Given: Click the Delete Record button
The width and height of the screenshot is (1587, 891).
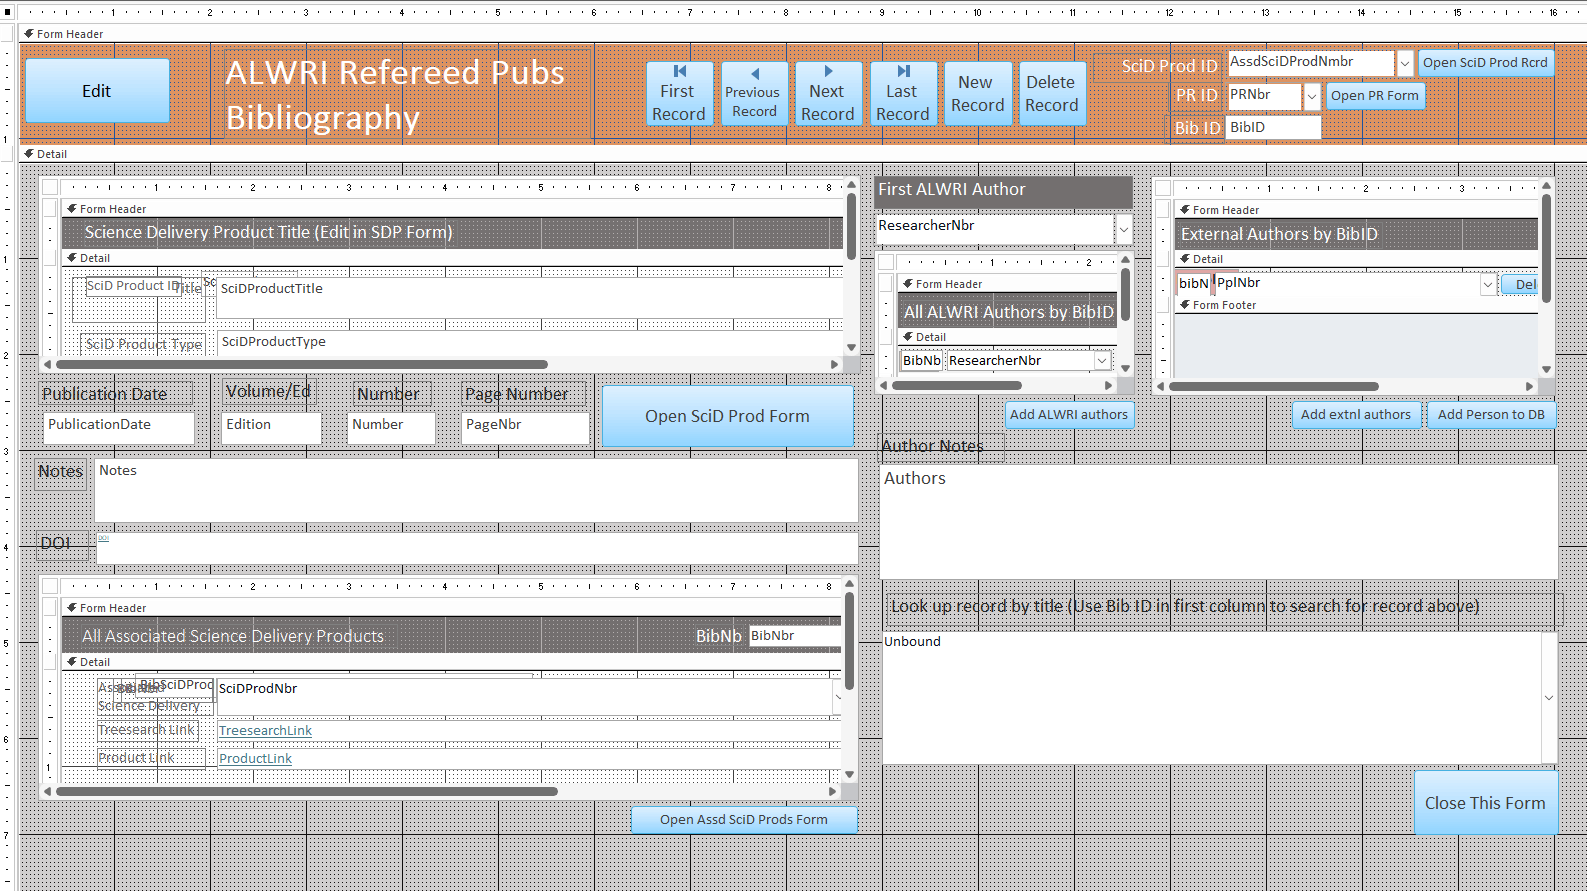Looking at the screenshot, I should tap(1052, 93).
